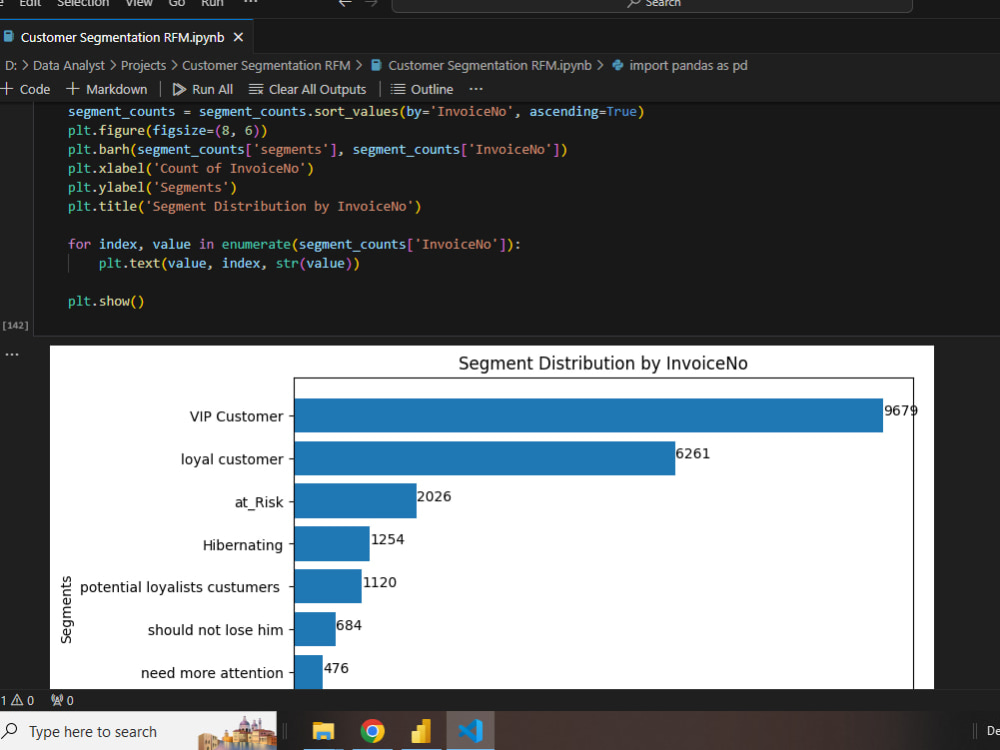Run All notebook cells

point(203,89)
